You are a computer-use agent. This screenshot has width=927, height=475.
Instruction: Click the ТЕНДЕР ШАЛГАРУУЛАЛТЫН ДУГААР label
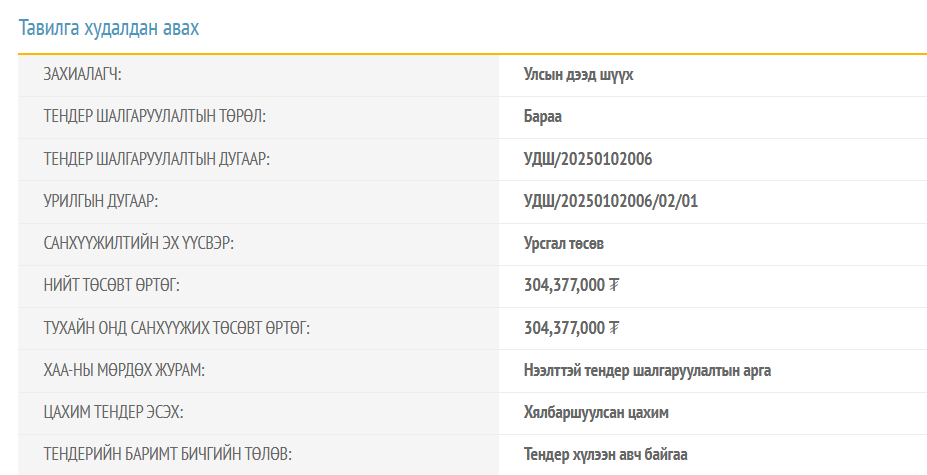(x=157, y=159)
